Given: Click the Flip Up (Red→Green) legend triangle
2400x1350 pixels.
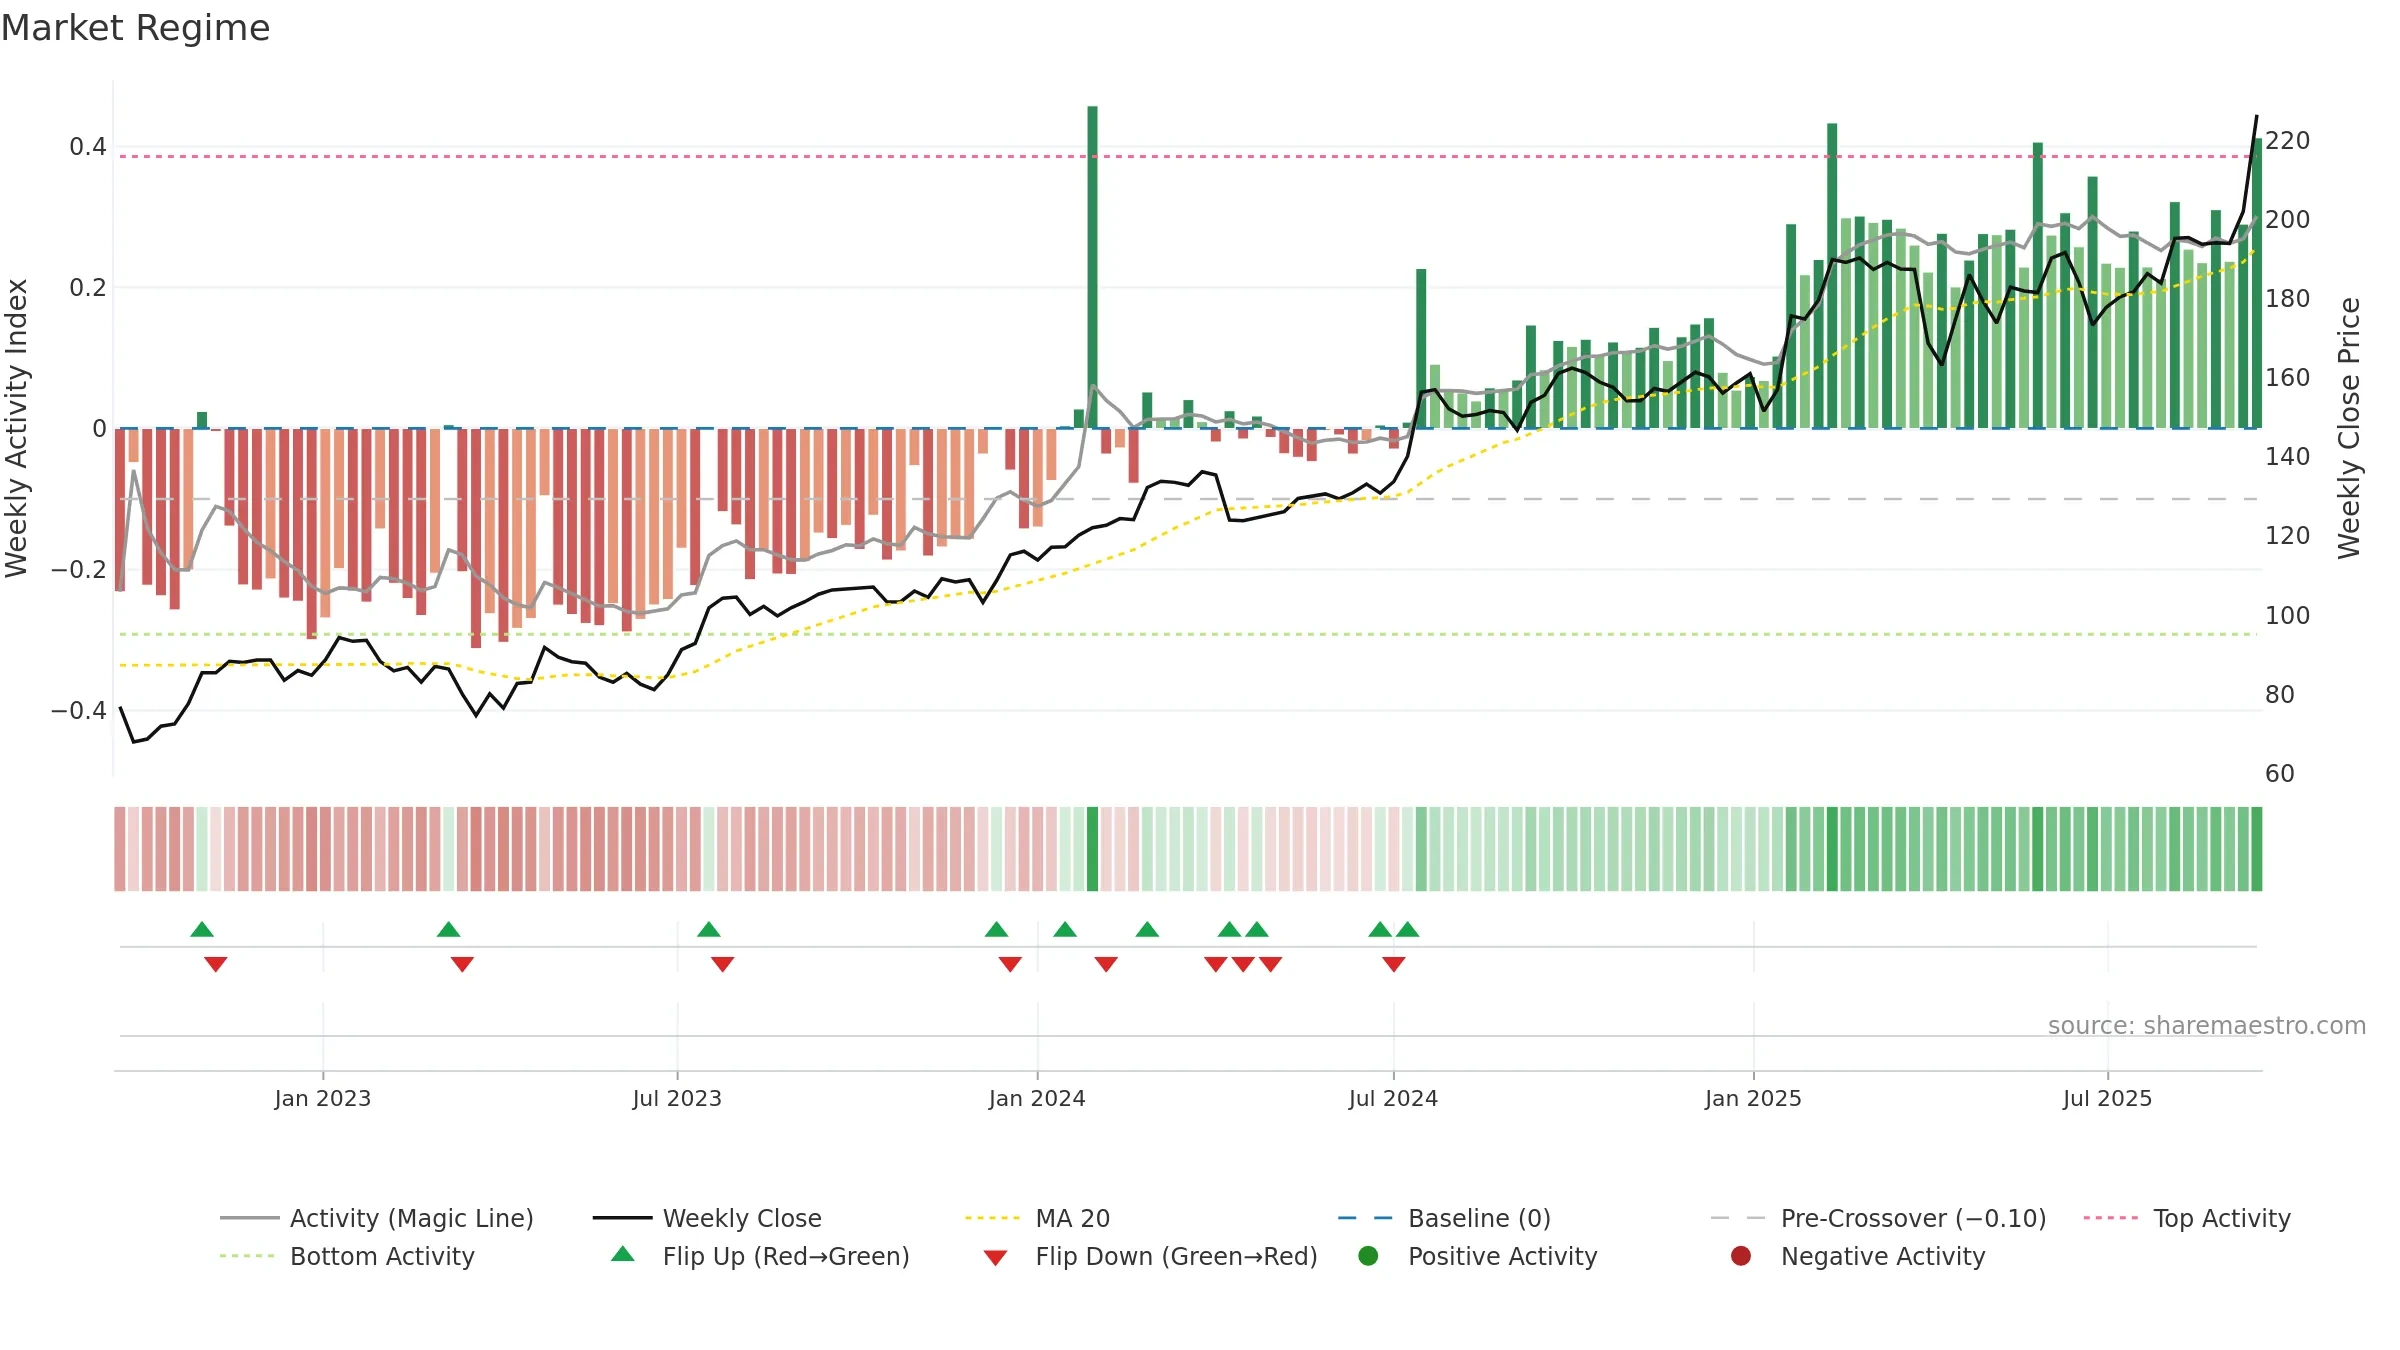Looking at the screenshot, I should pos(623,1254).
